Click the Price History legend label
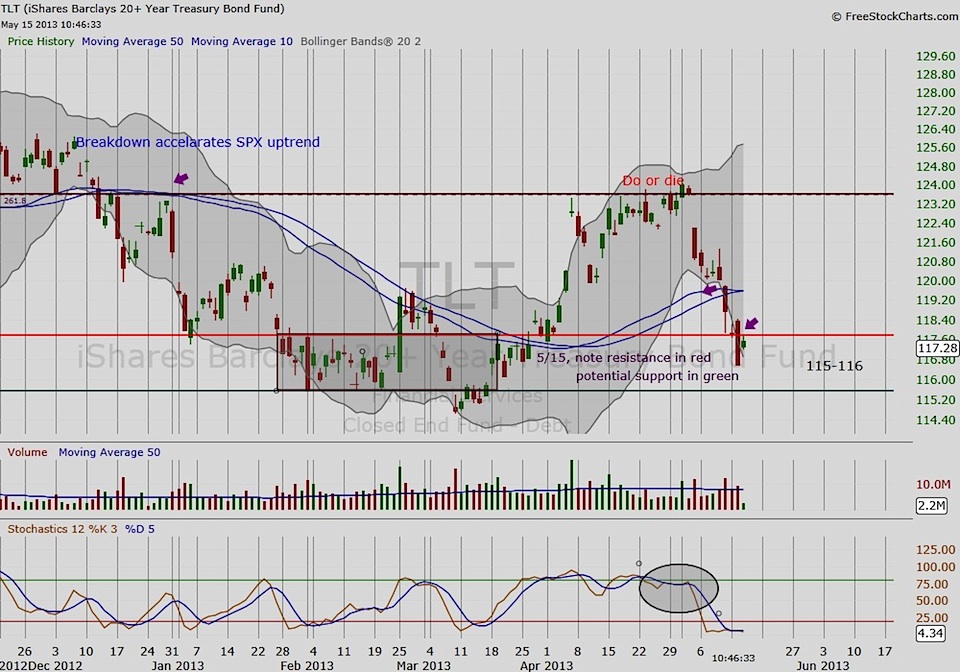 40,42
